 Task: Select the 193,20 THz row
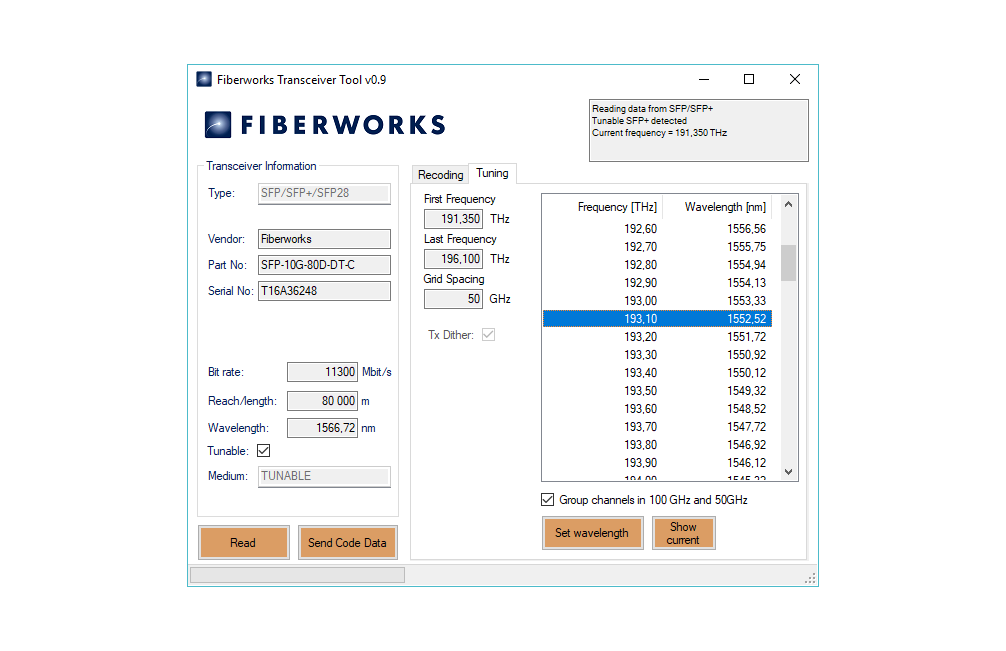(657, 337)
